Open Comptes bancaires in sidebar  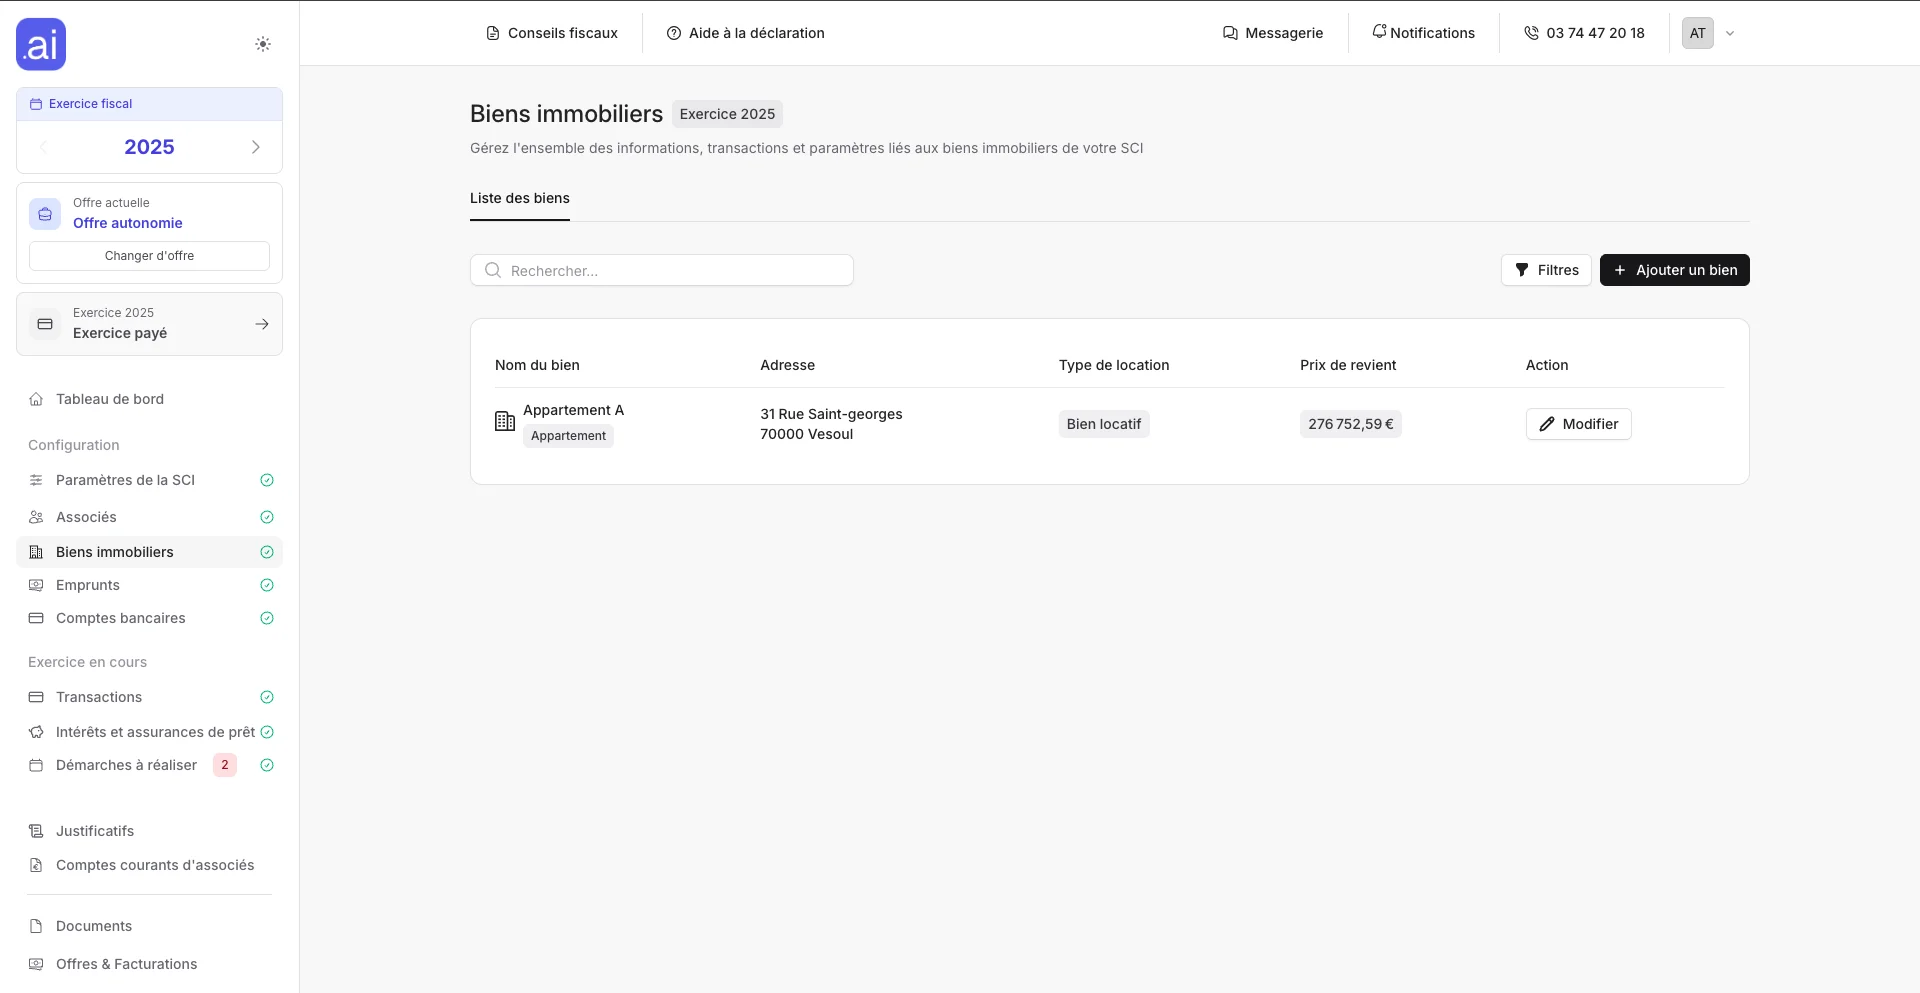(x=120, y=618)
